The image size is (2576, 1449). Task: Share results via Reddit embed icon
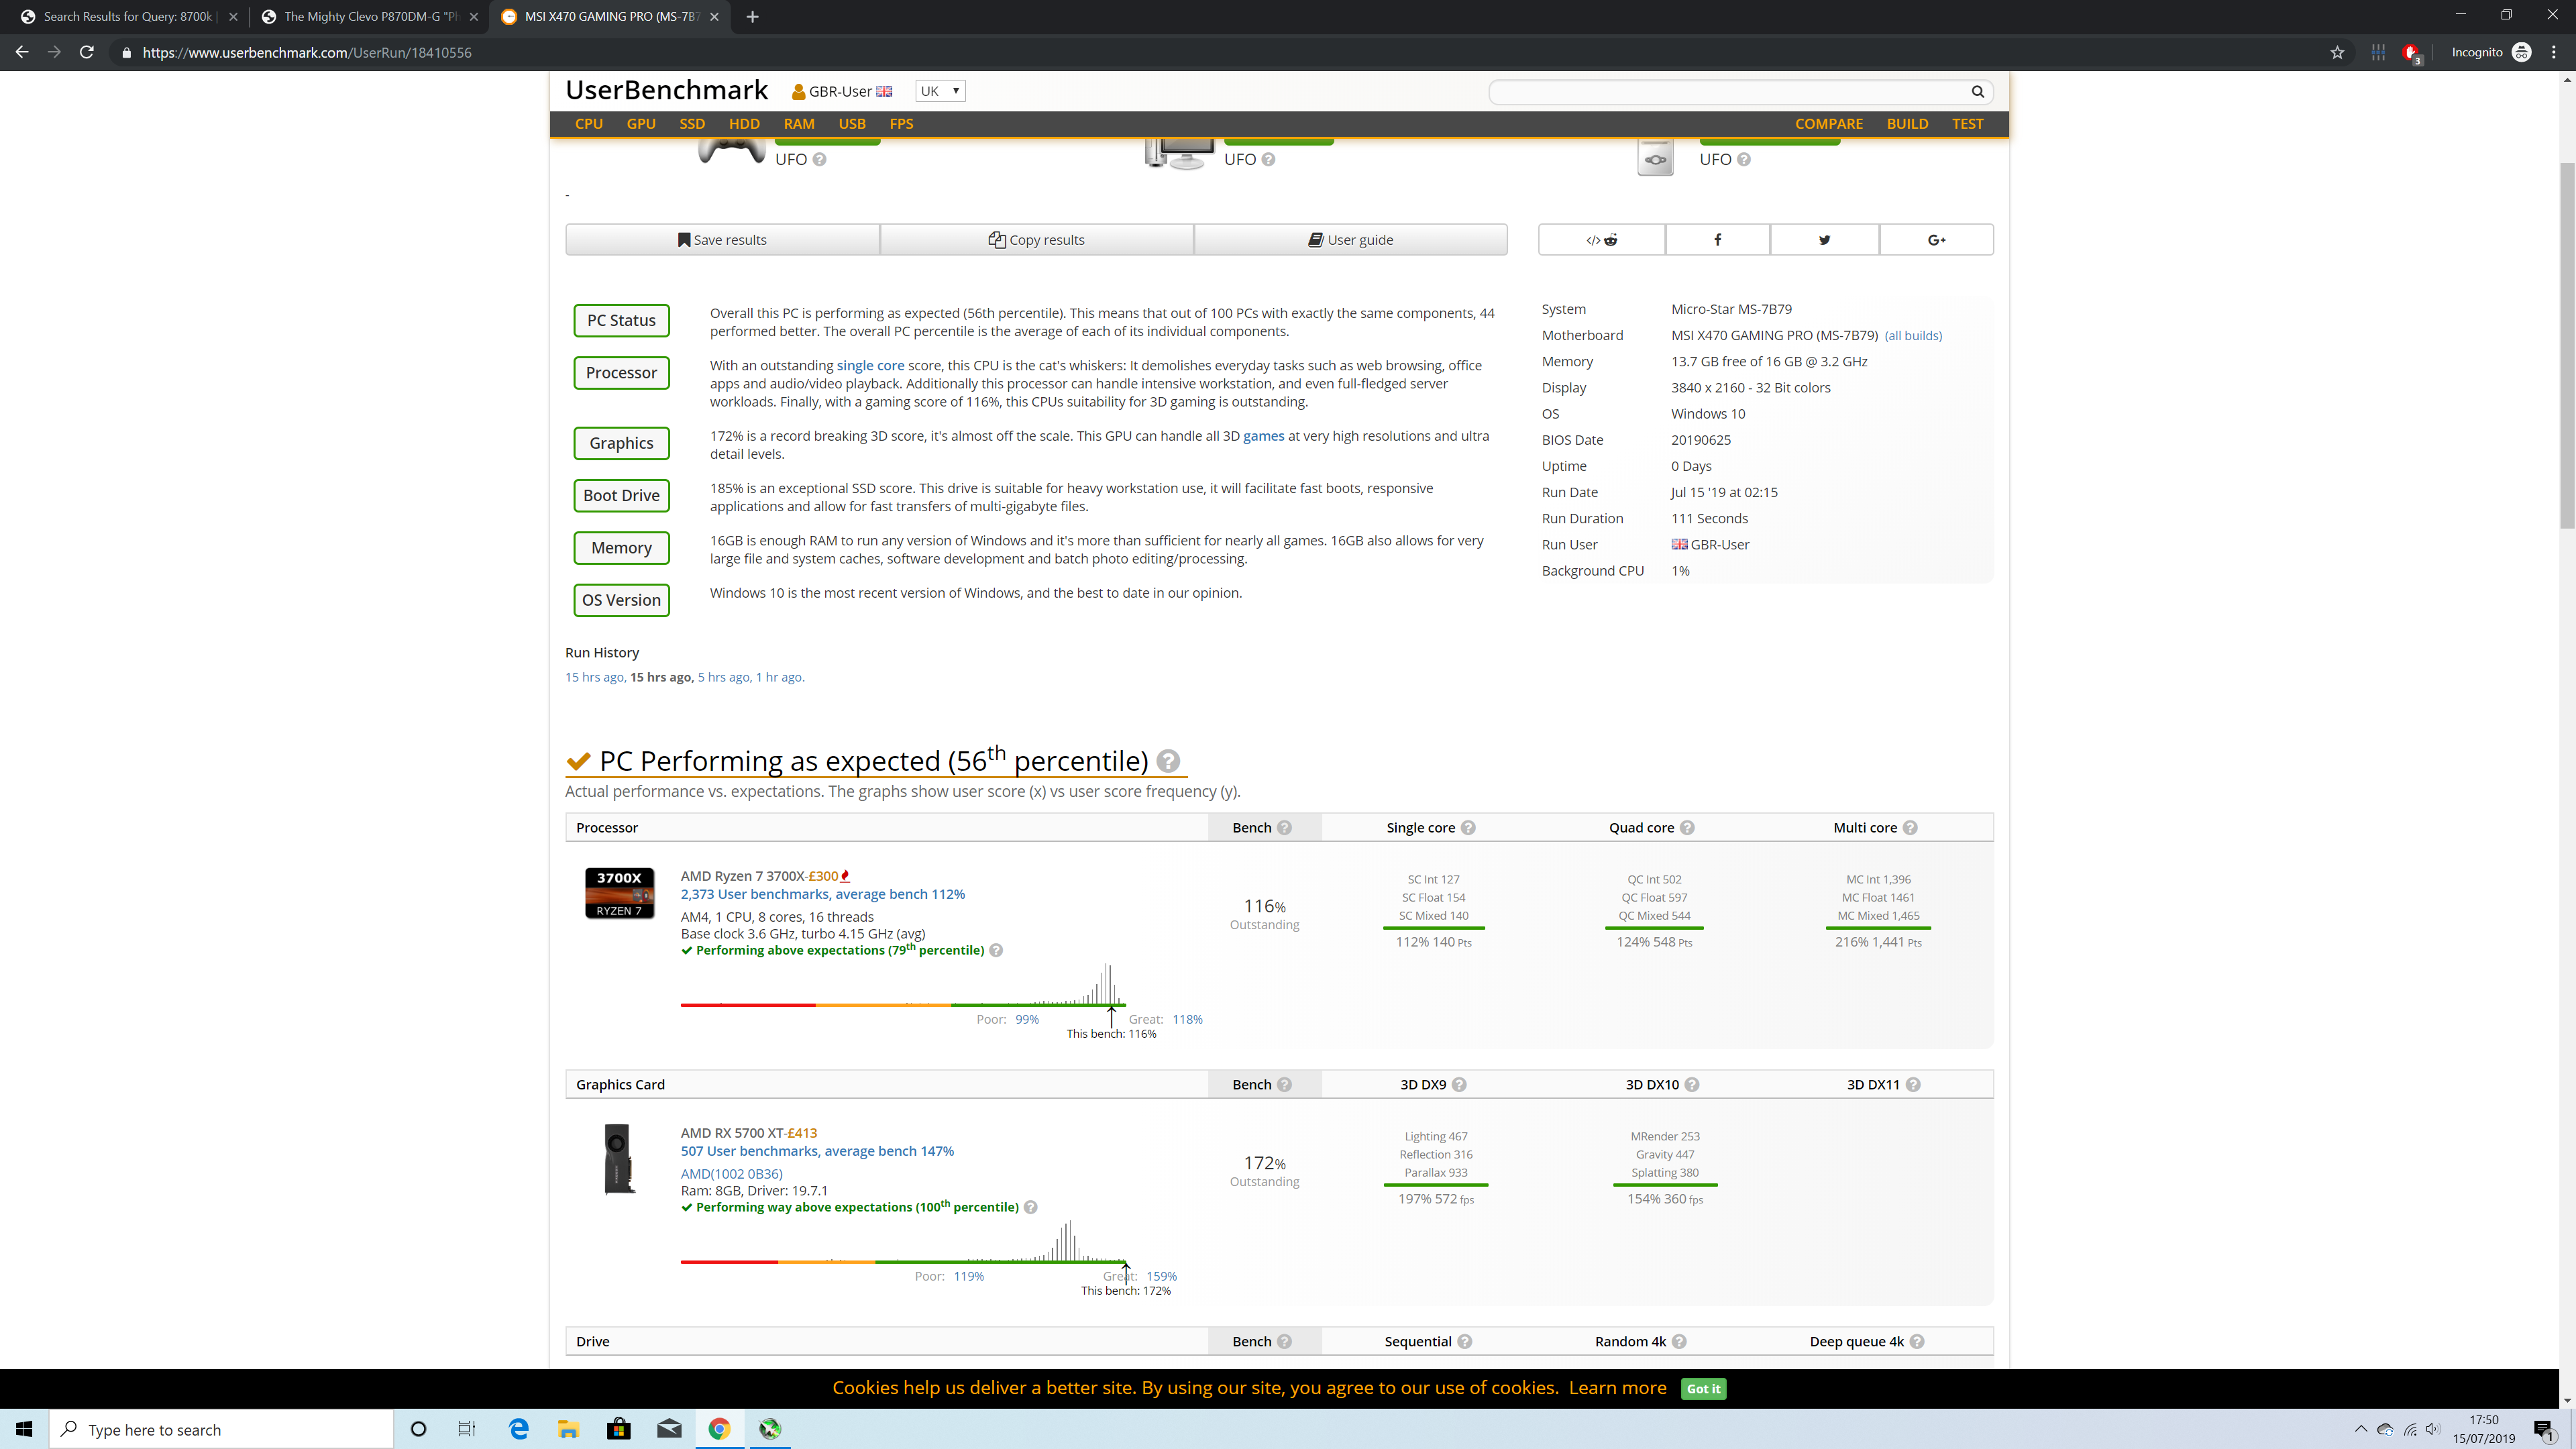(x=1602, y=240)
